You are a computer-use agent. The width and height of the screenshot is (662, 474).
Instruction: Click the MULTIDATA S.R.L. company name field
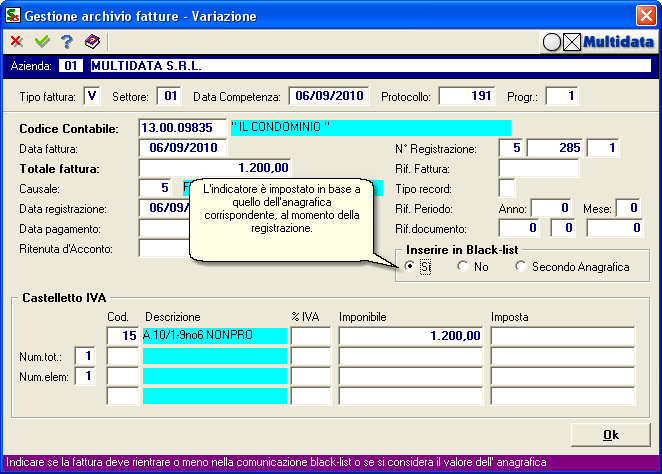(371, 66)
